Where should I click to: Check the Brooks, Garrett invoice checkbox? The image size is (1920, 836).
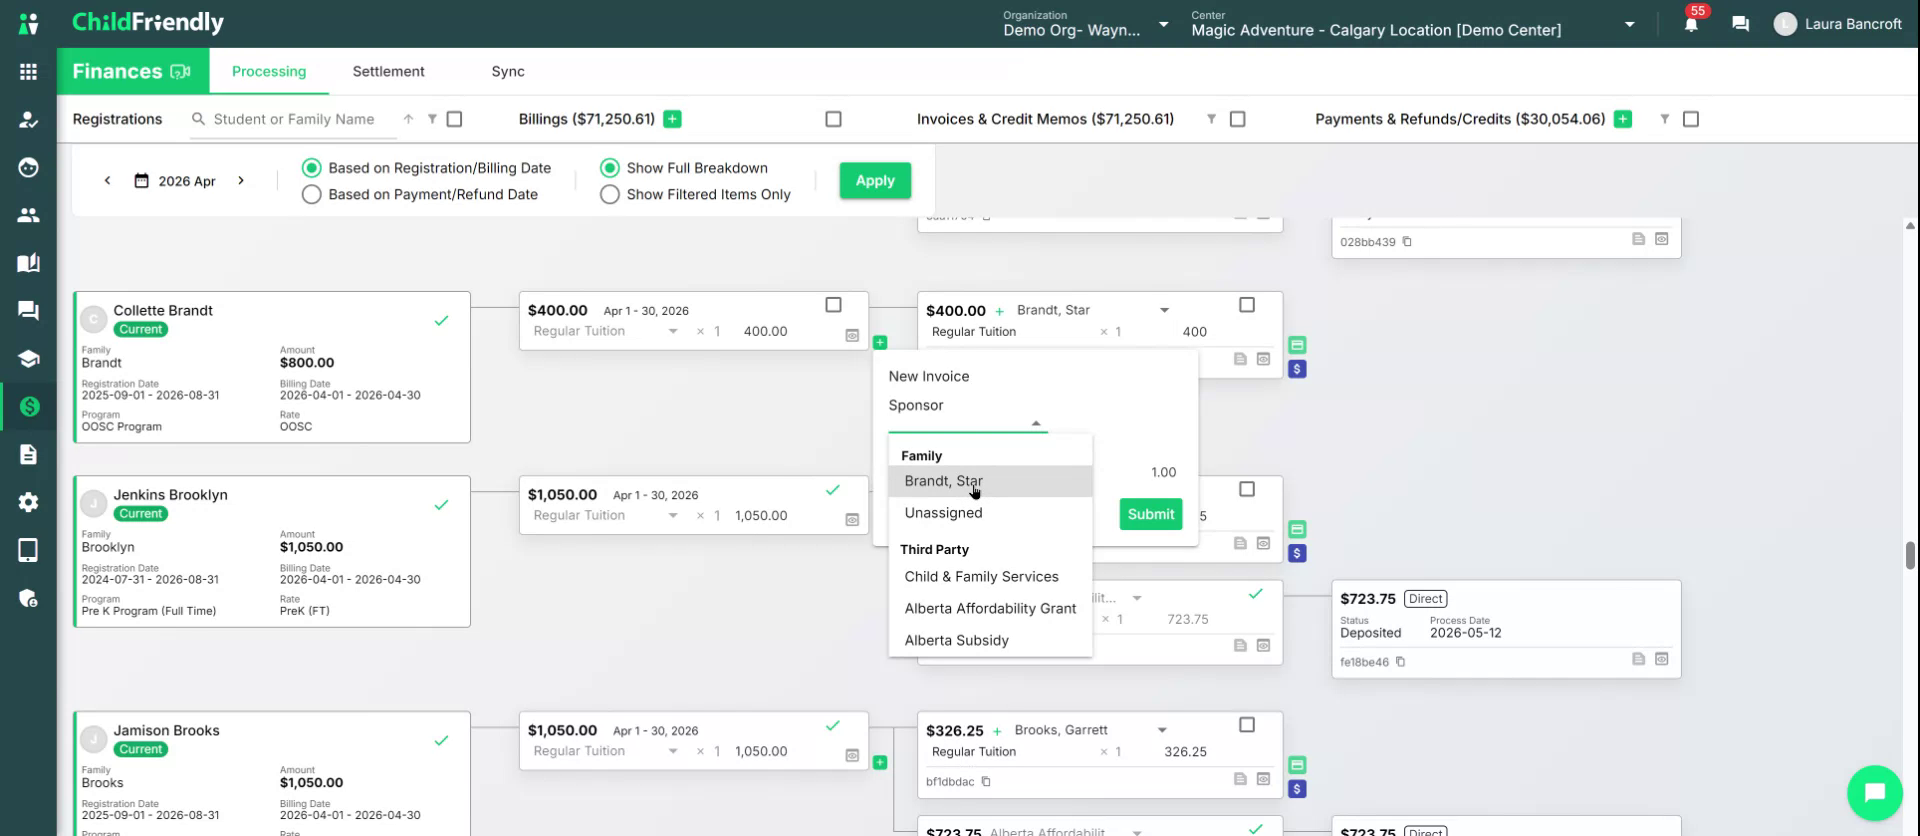tap(1247, 725)
